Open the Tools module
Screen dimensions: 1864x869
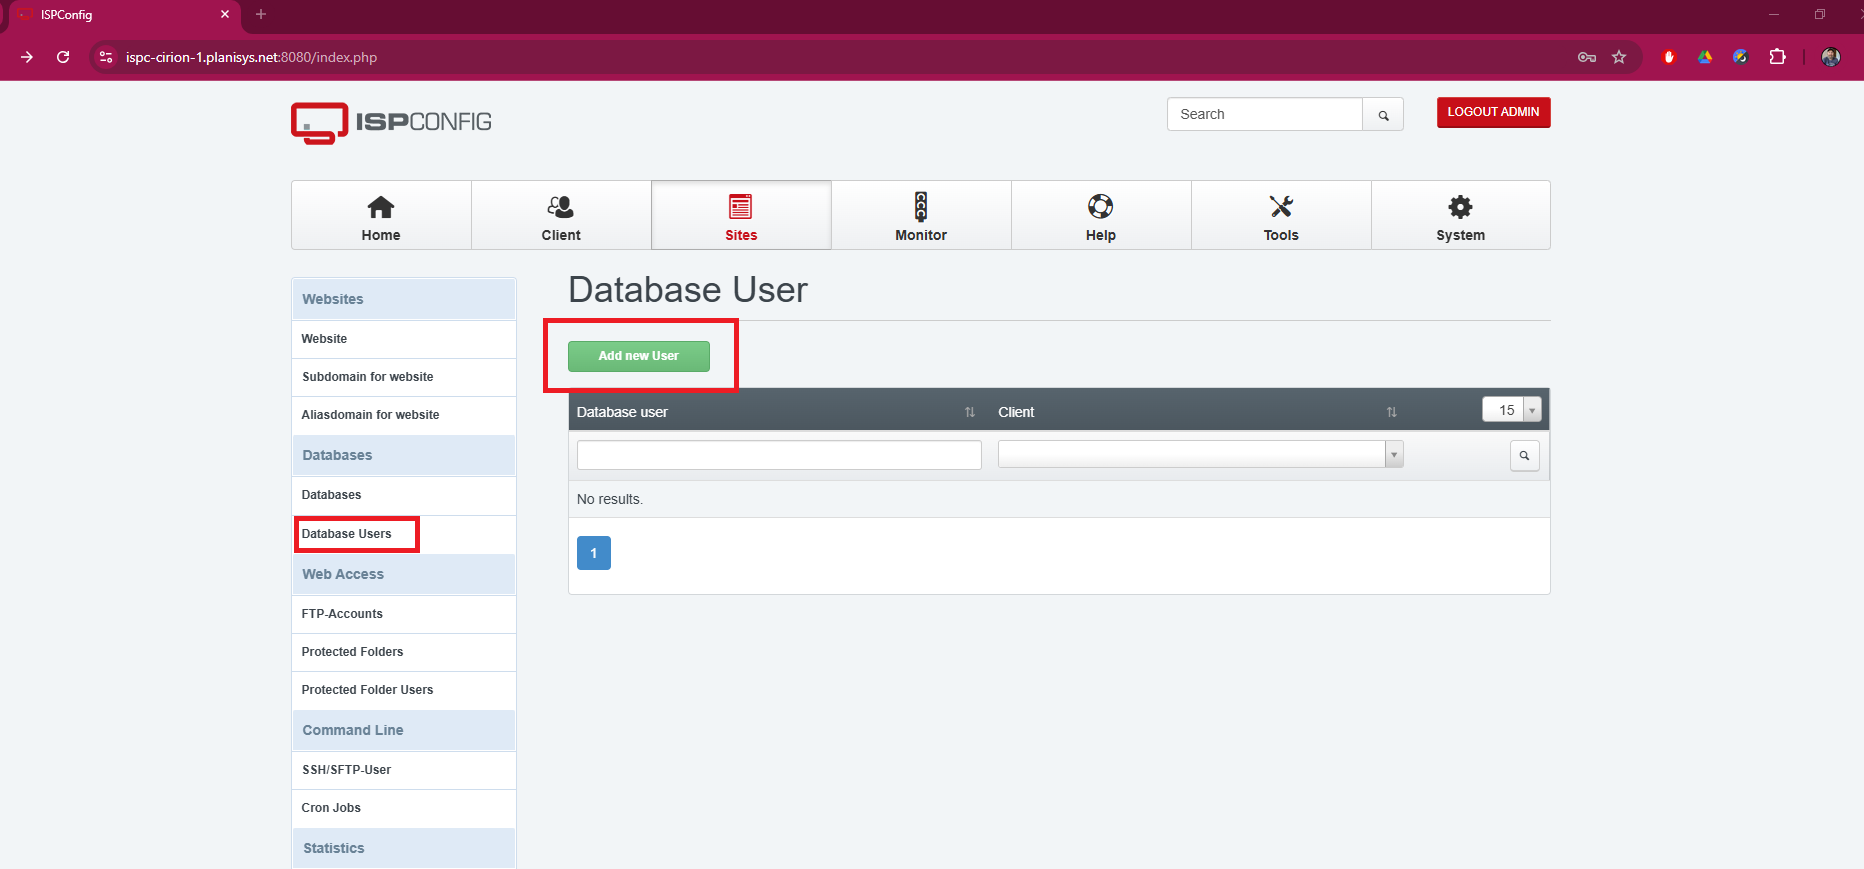click(1281, 216)
